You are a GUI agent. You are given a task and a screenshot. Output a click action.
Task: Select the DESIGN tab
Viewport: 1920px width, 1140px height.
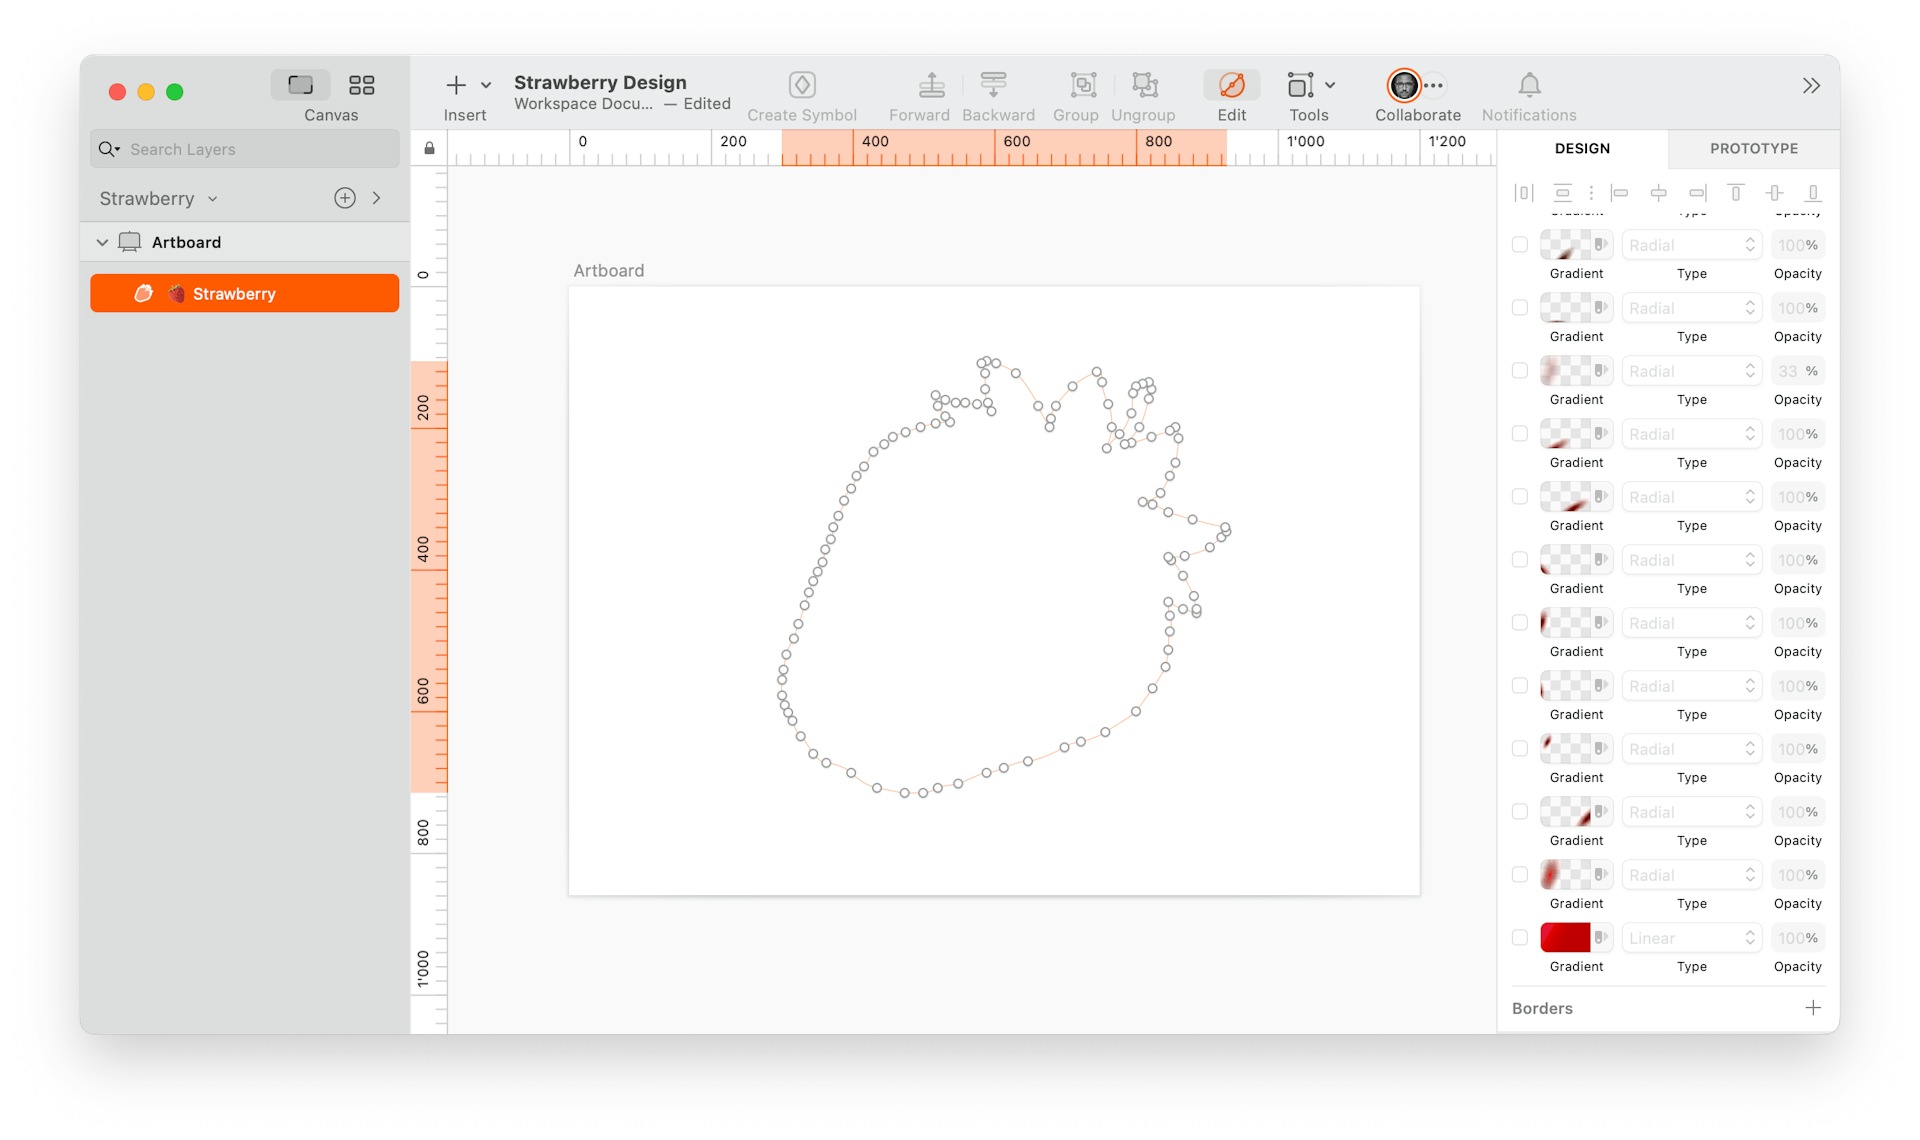(1582, 148)
